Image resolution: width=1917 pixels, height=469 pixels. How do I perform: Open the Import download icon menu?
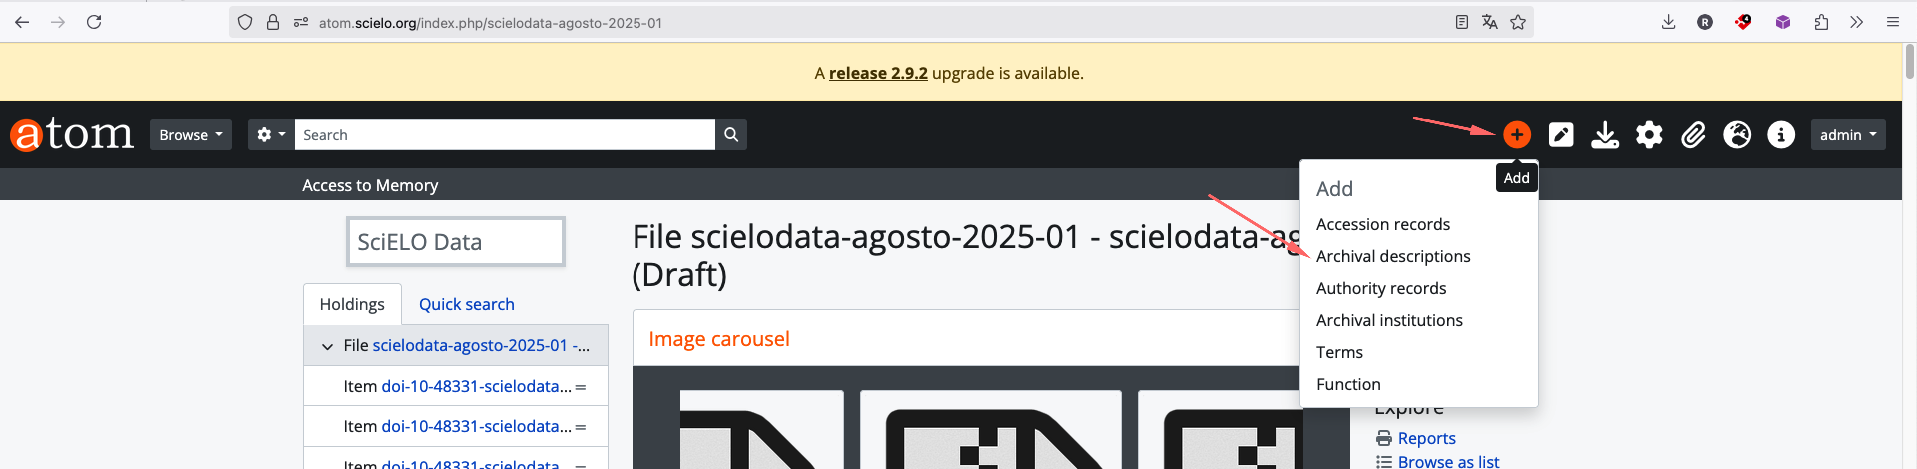point(1604,134)
